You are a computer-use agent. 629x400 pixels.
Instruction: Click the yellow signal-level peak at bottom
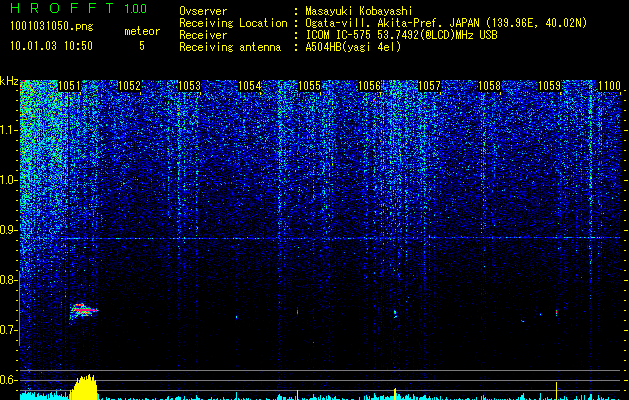84,387
